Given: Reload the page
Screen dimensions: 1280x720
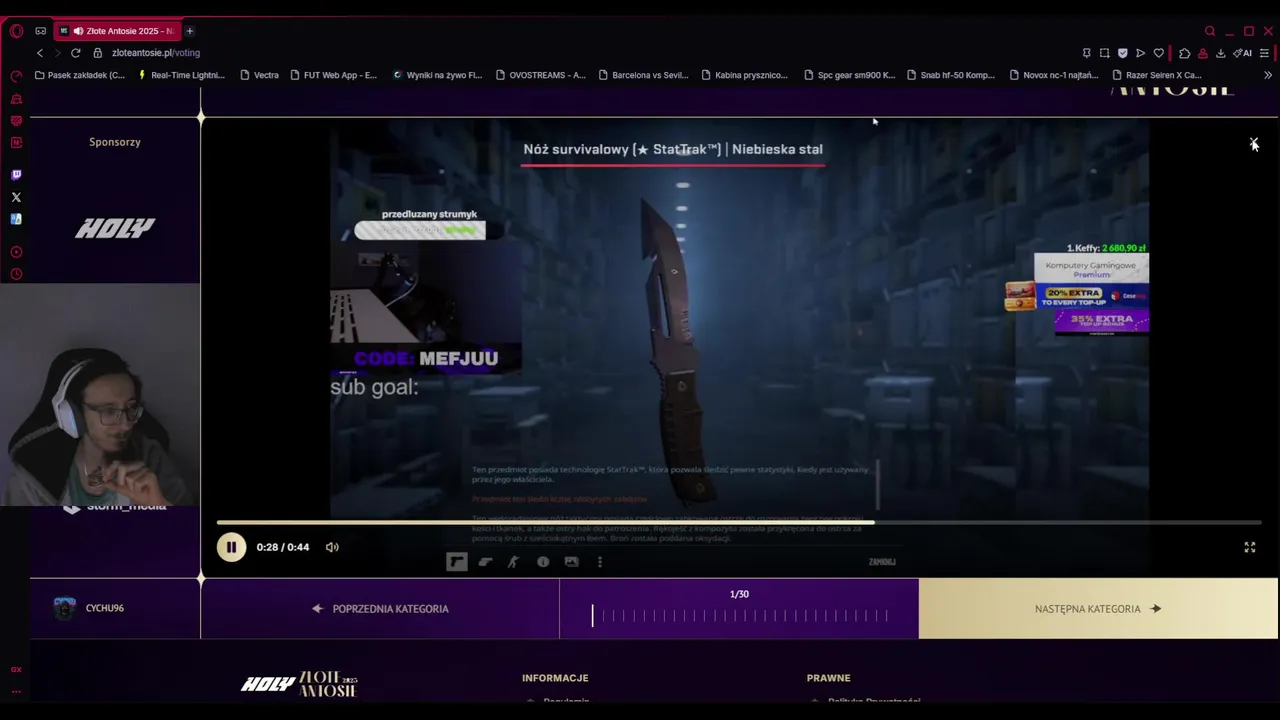Looking at the screenshot, I should tap(75, 53).
